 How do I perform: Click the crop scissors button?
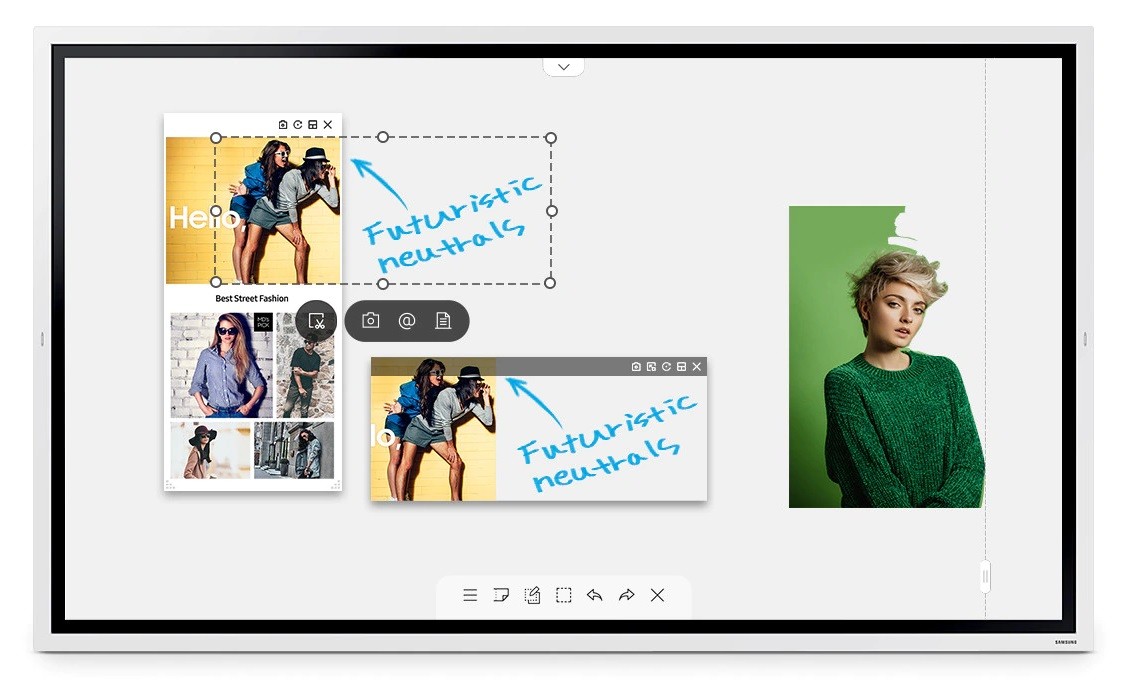(316, 321)
